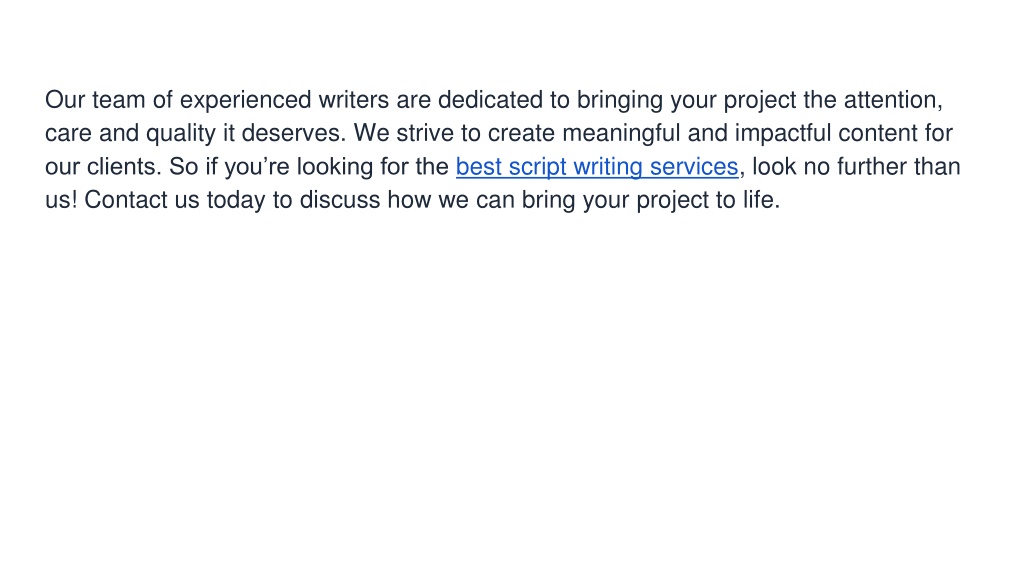
Task: Click the word "Contact" in the last line
Action: pos(126,200)
